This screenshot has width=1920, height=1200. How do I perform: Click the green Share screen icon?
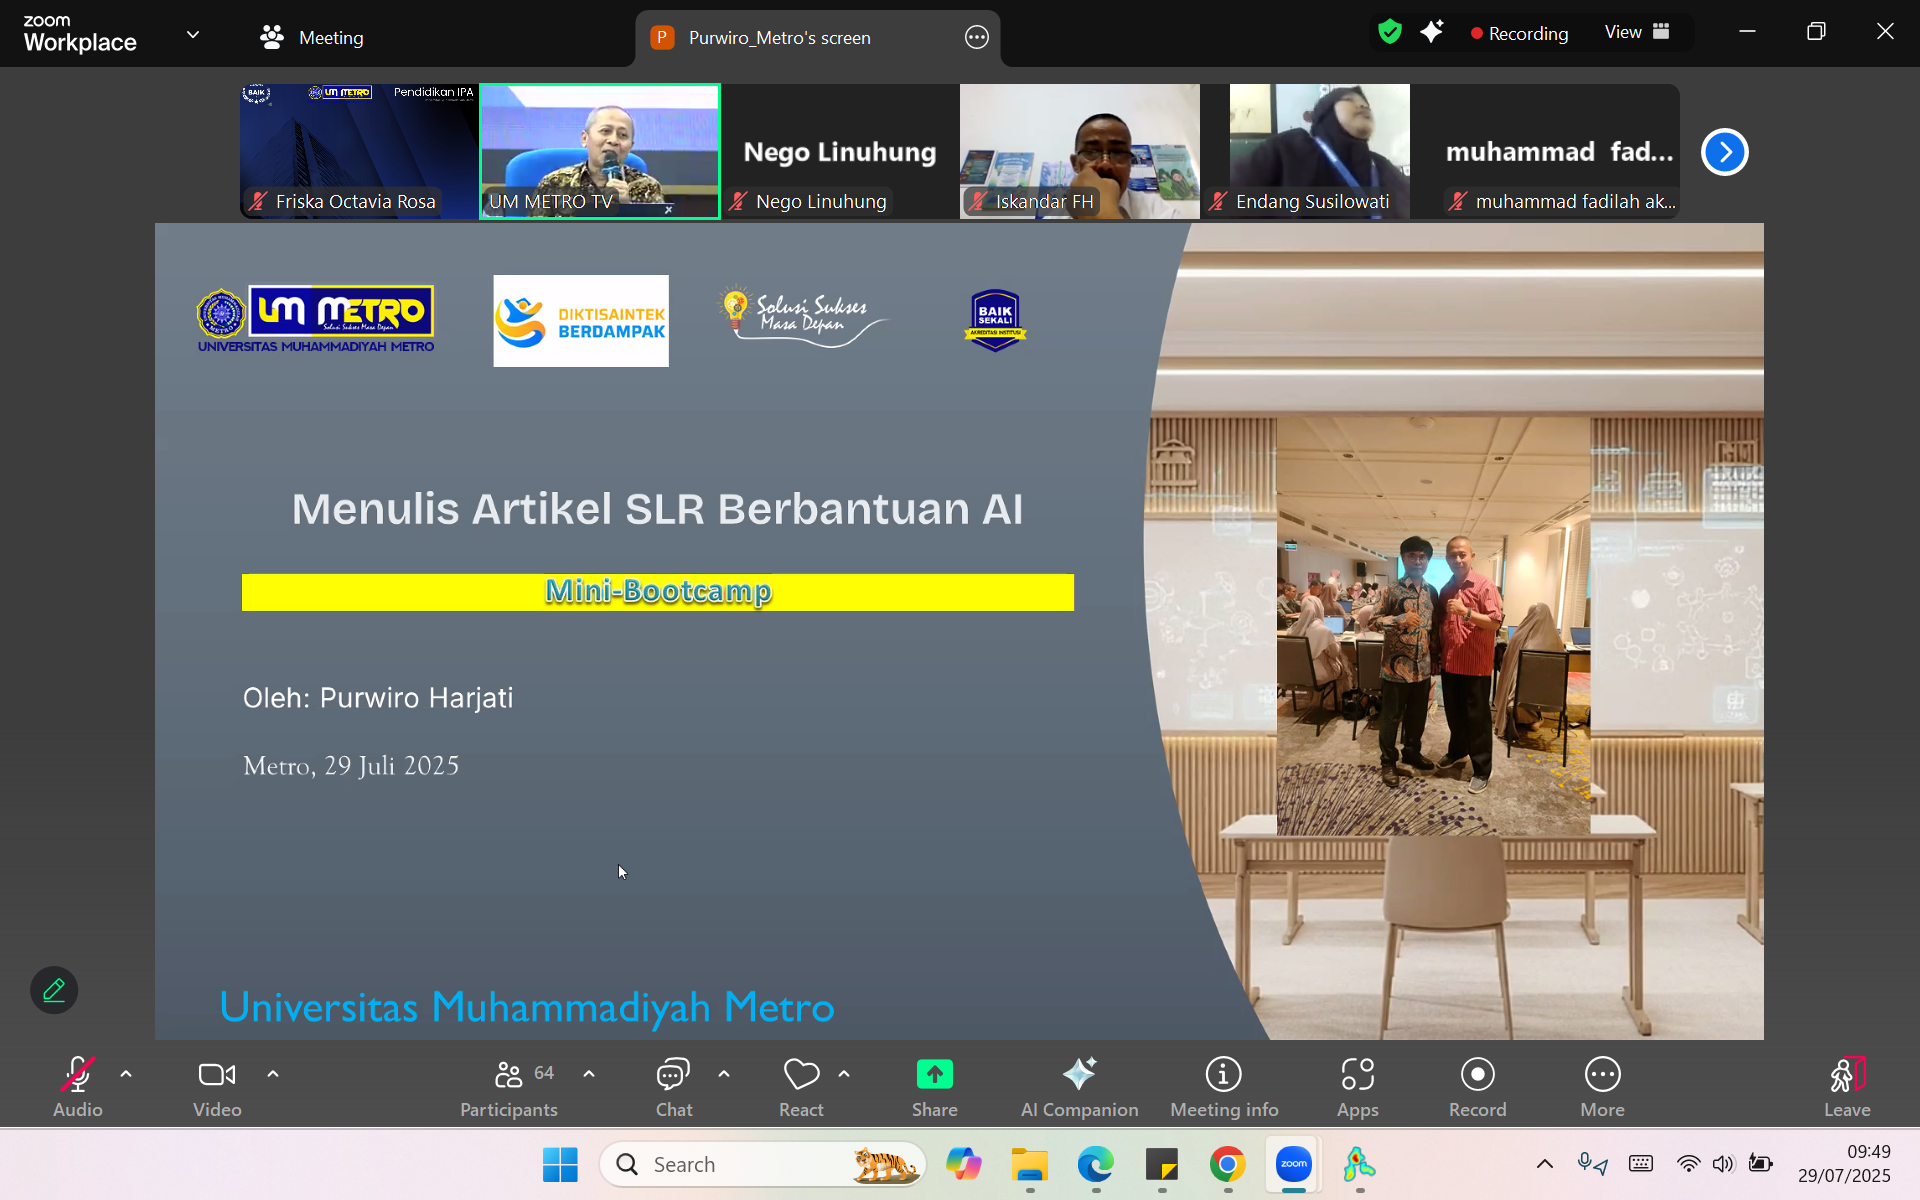(934, 1075)
